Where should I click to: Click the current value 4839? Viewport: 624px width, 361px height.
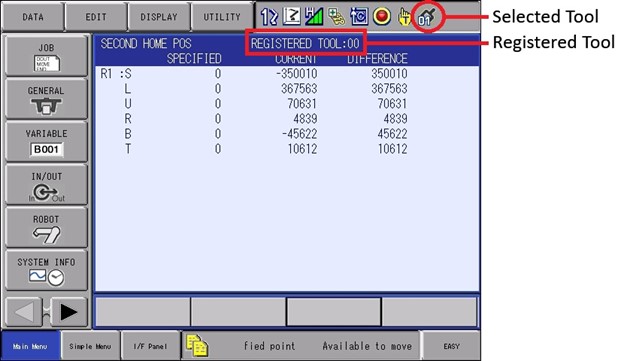305,119
